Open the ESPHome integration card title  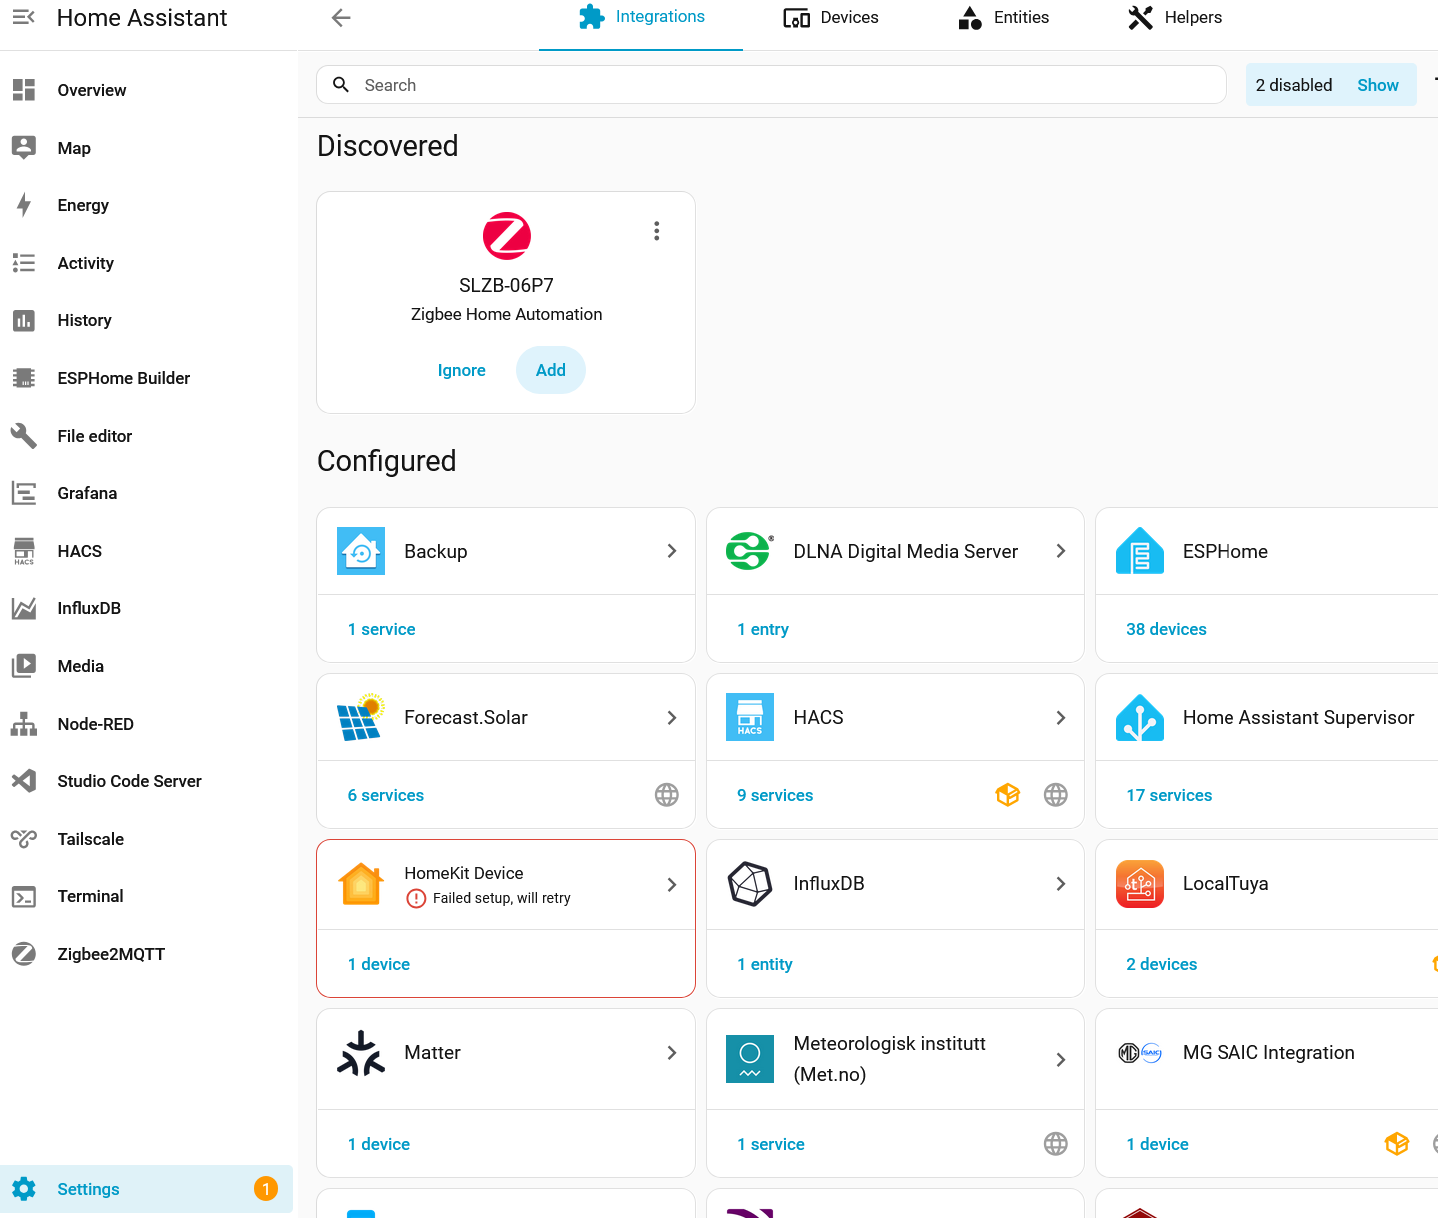[x=1225, y=551]
